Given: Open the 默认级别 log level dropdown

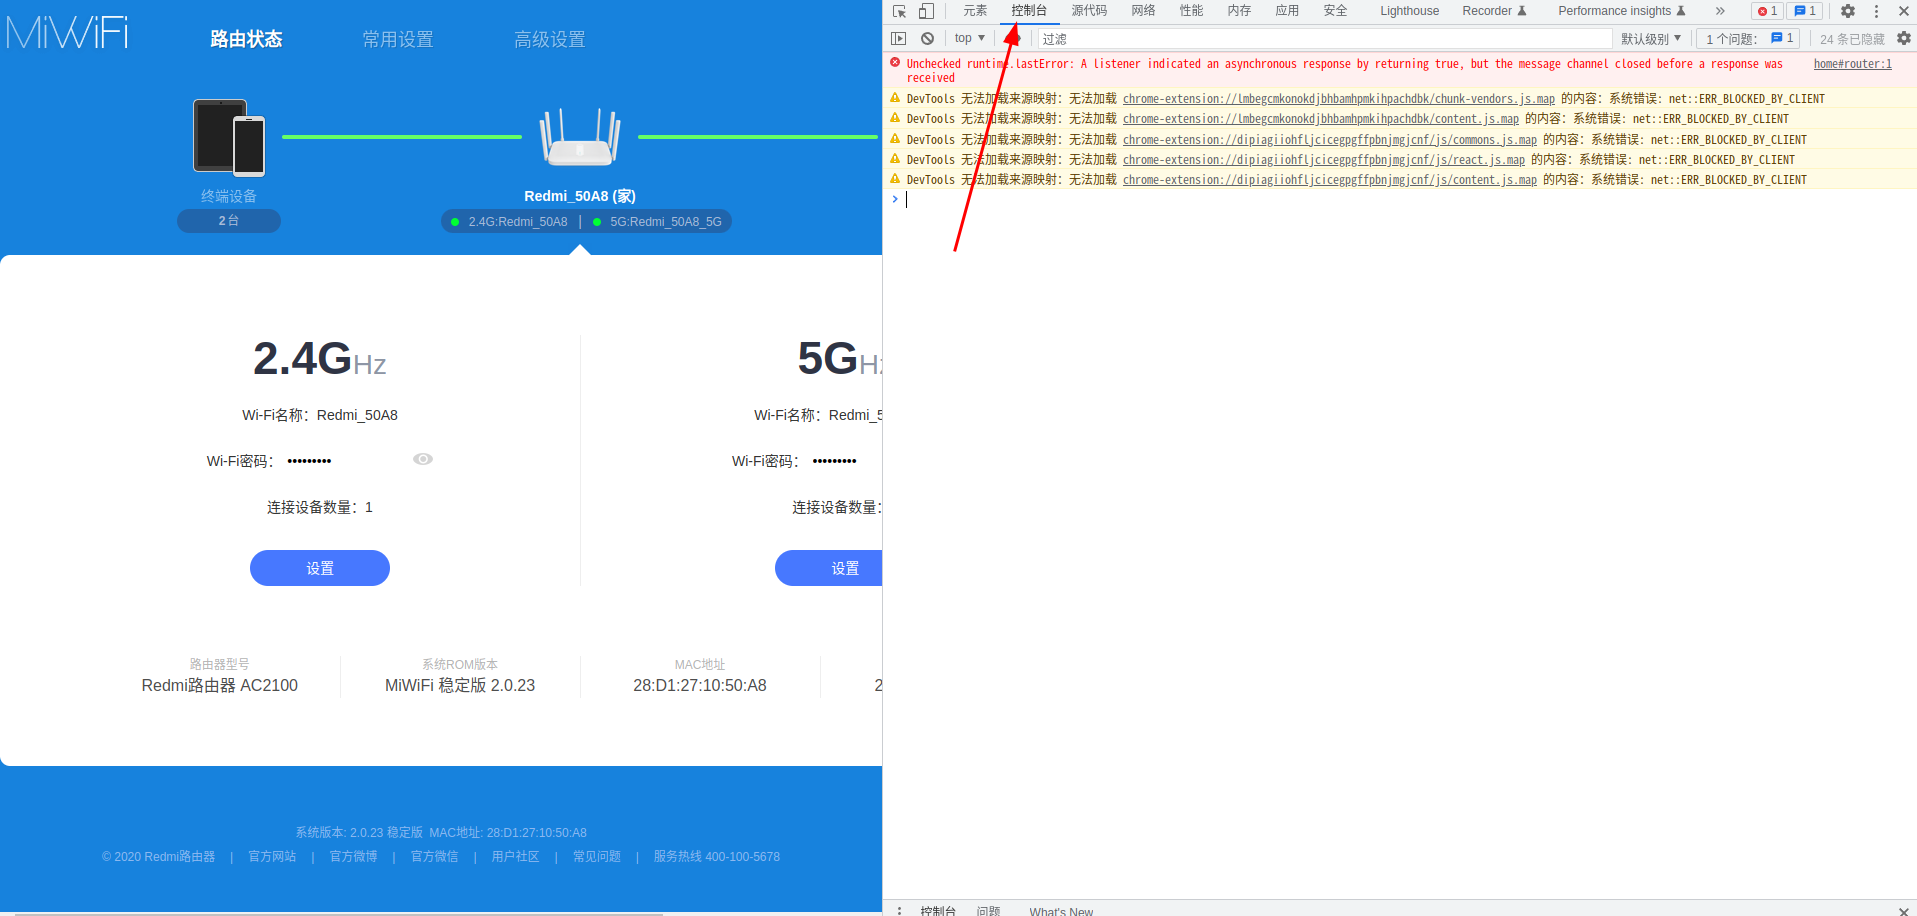Looking at the screenshot, I should click(1651, 39).
